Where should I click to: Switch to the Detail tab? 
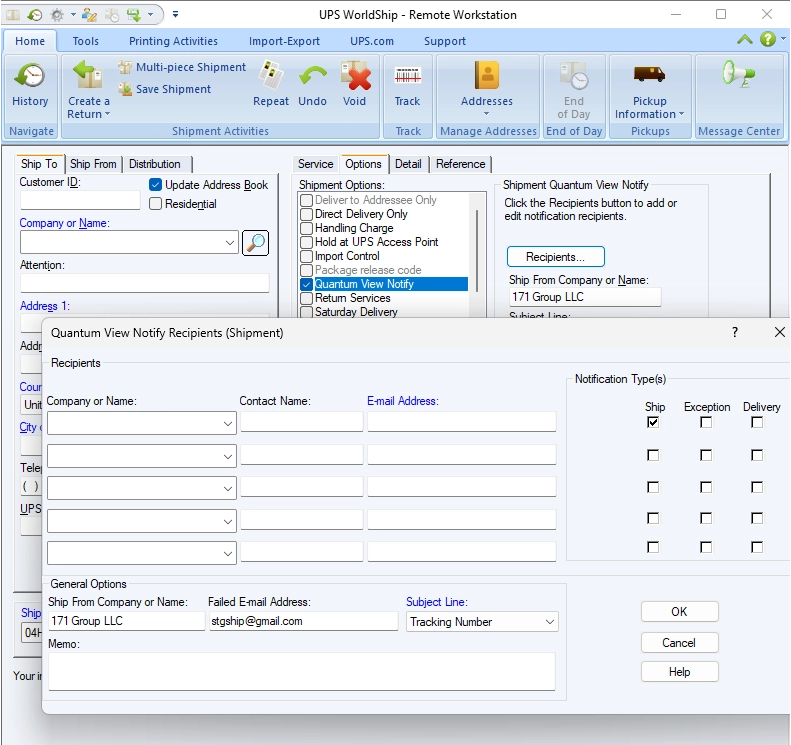click(408, 164)
